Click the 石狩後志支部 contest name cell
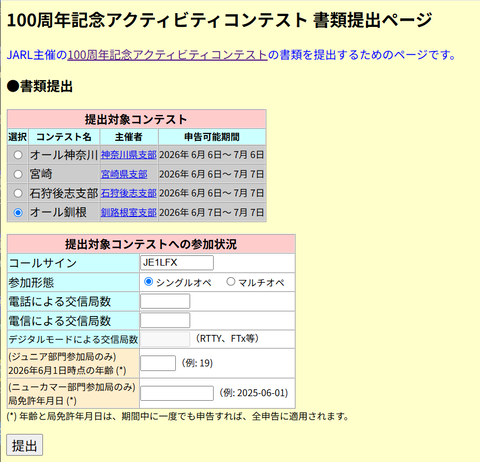480x462 pixels. [x=64, y=193]
